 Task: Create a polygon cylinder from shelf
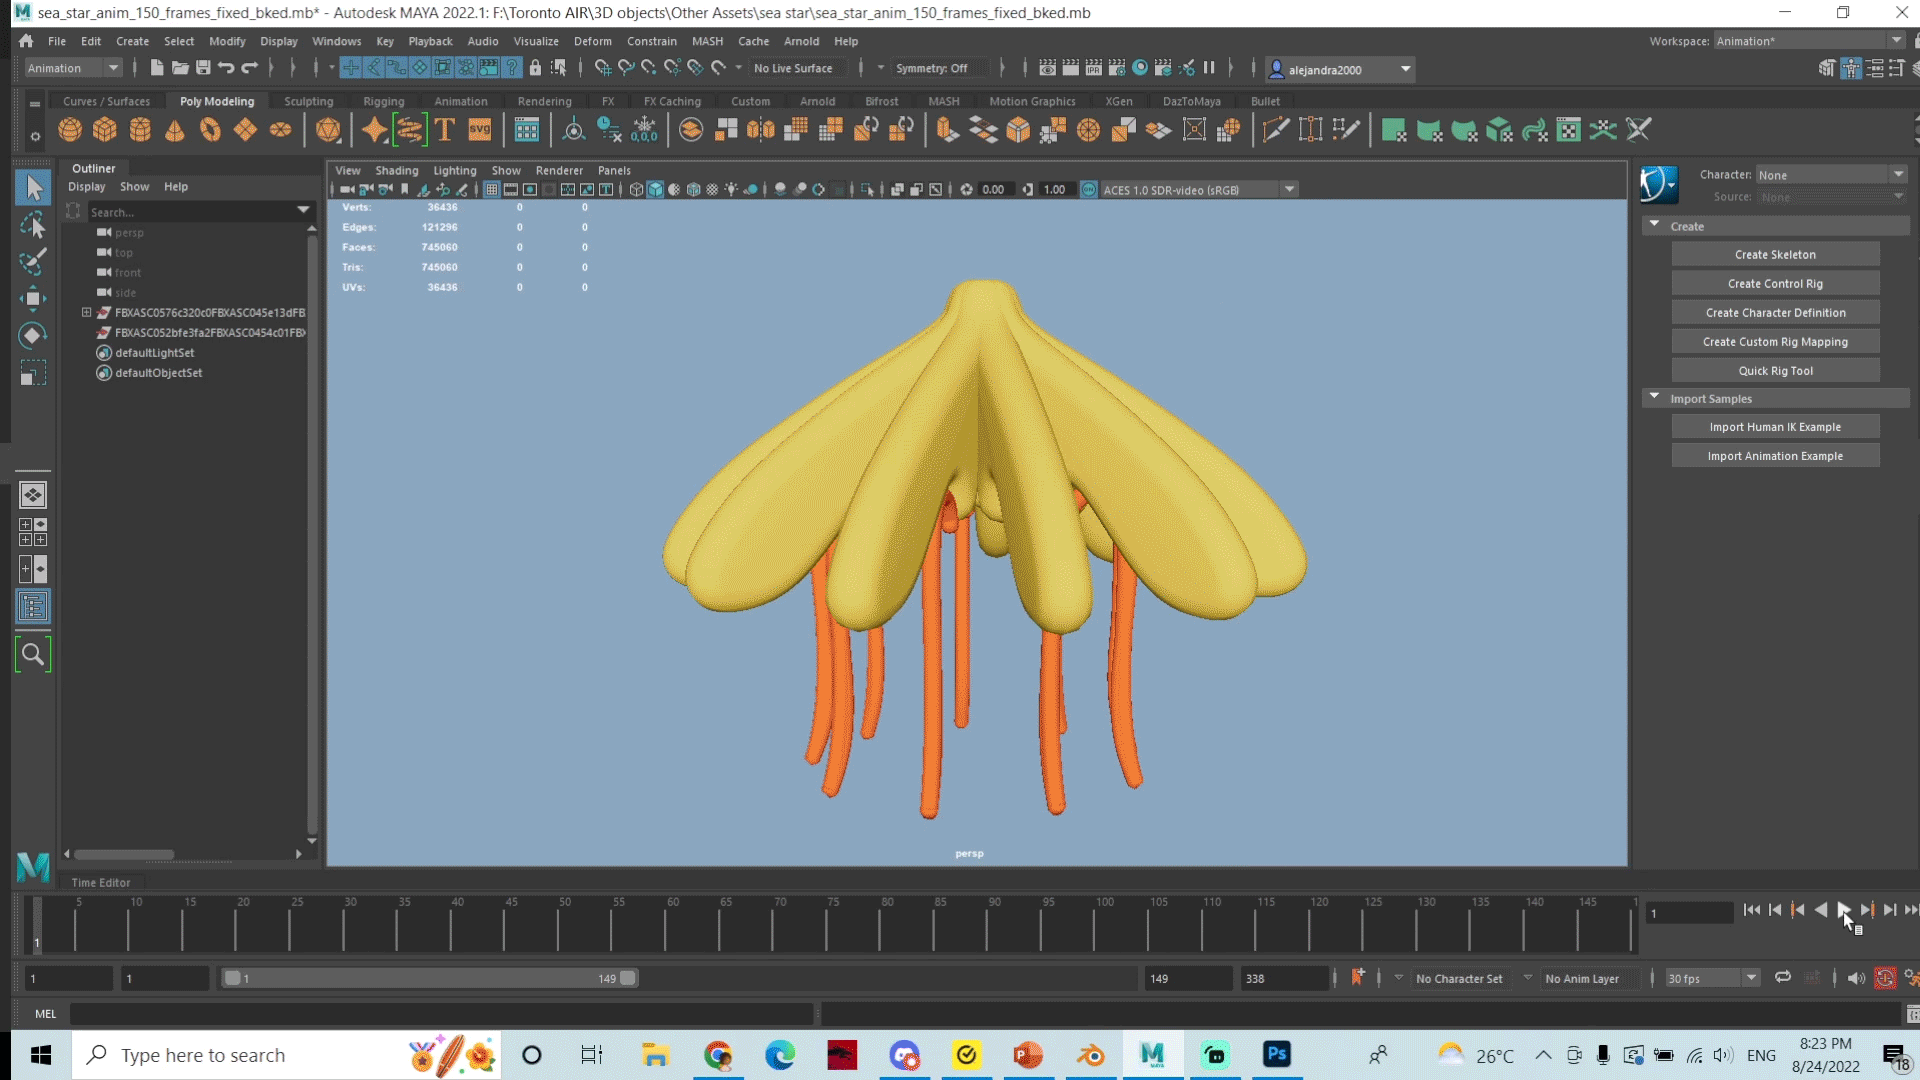pyautogui.click(x=140, y=130)
